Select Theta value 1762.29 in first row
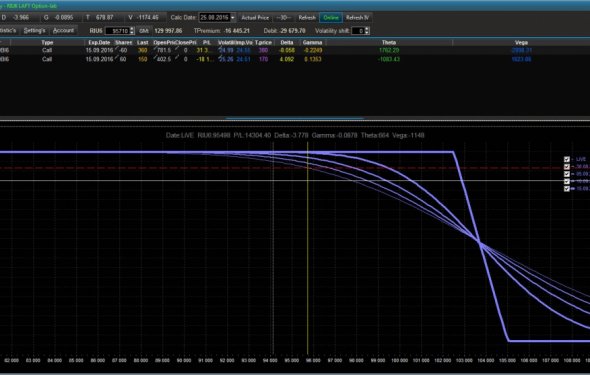This screenshot has height=375, width=590. 389,50
